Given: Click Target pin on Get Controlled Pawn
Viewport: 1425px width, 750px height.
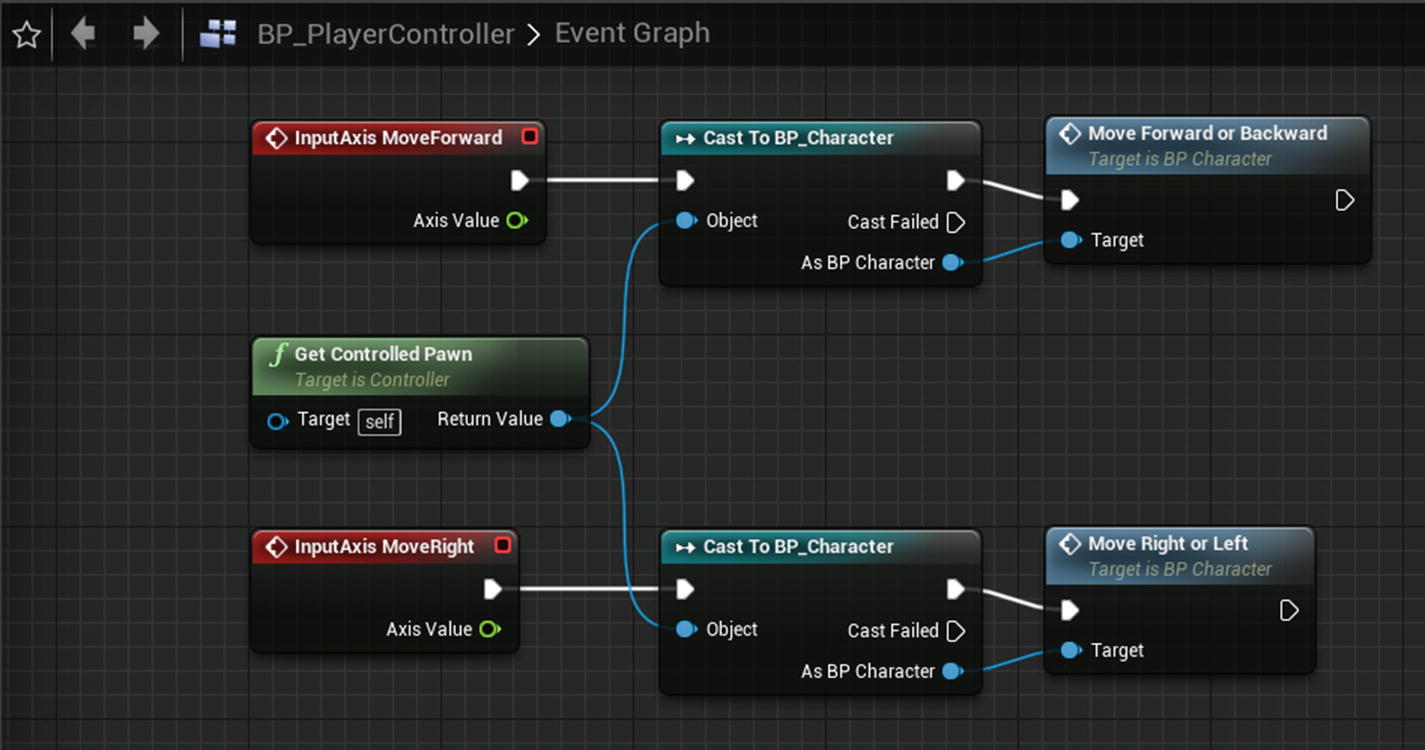Looking at the screenshot, I should [277, 421].
